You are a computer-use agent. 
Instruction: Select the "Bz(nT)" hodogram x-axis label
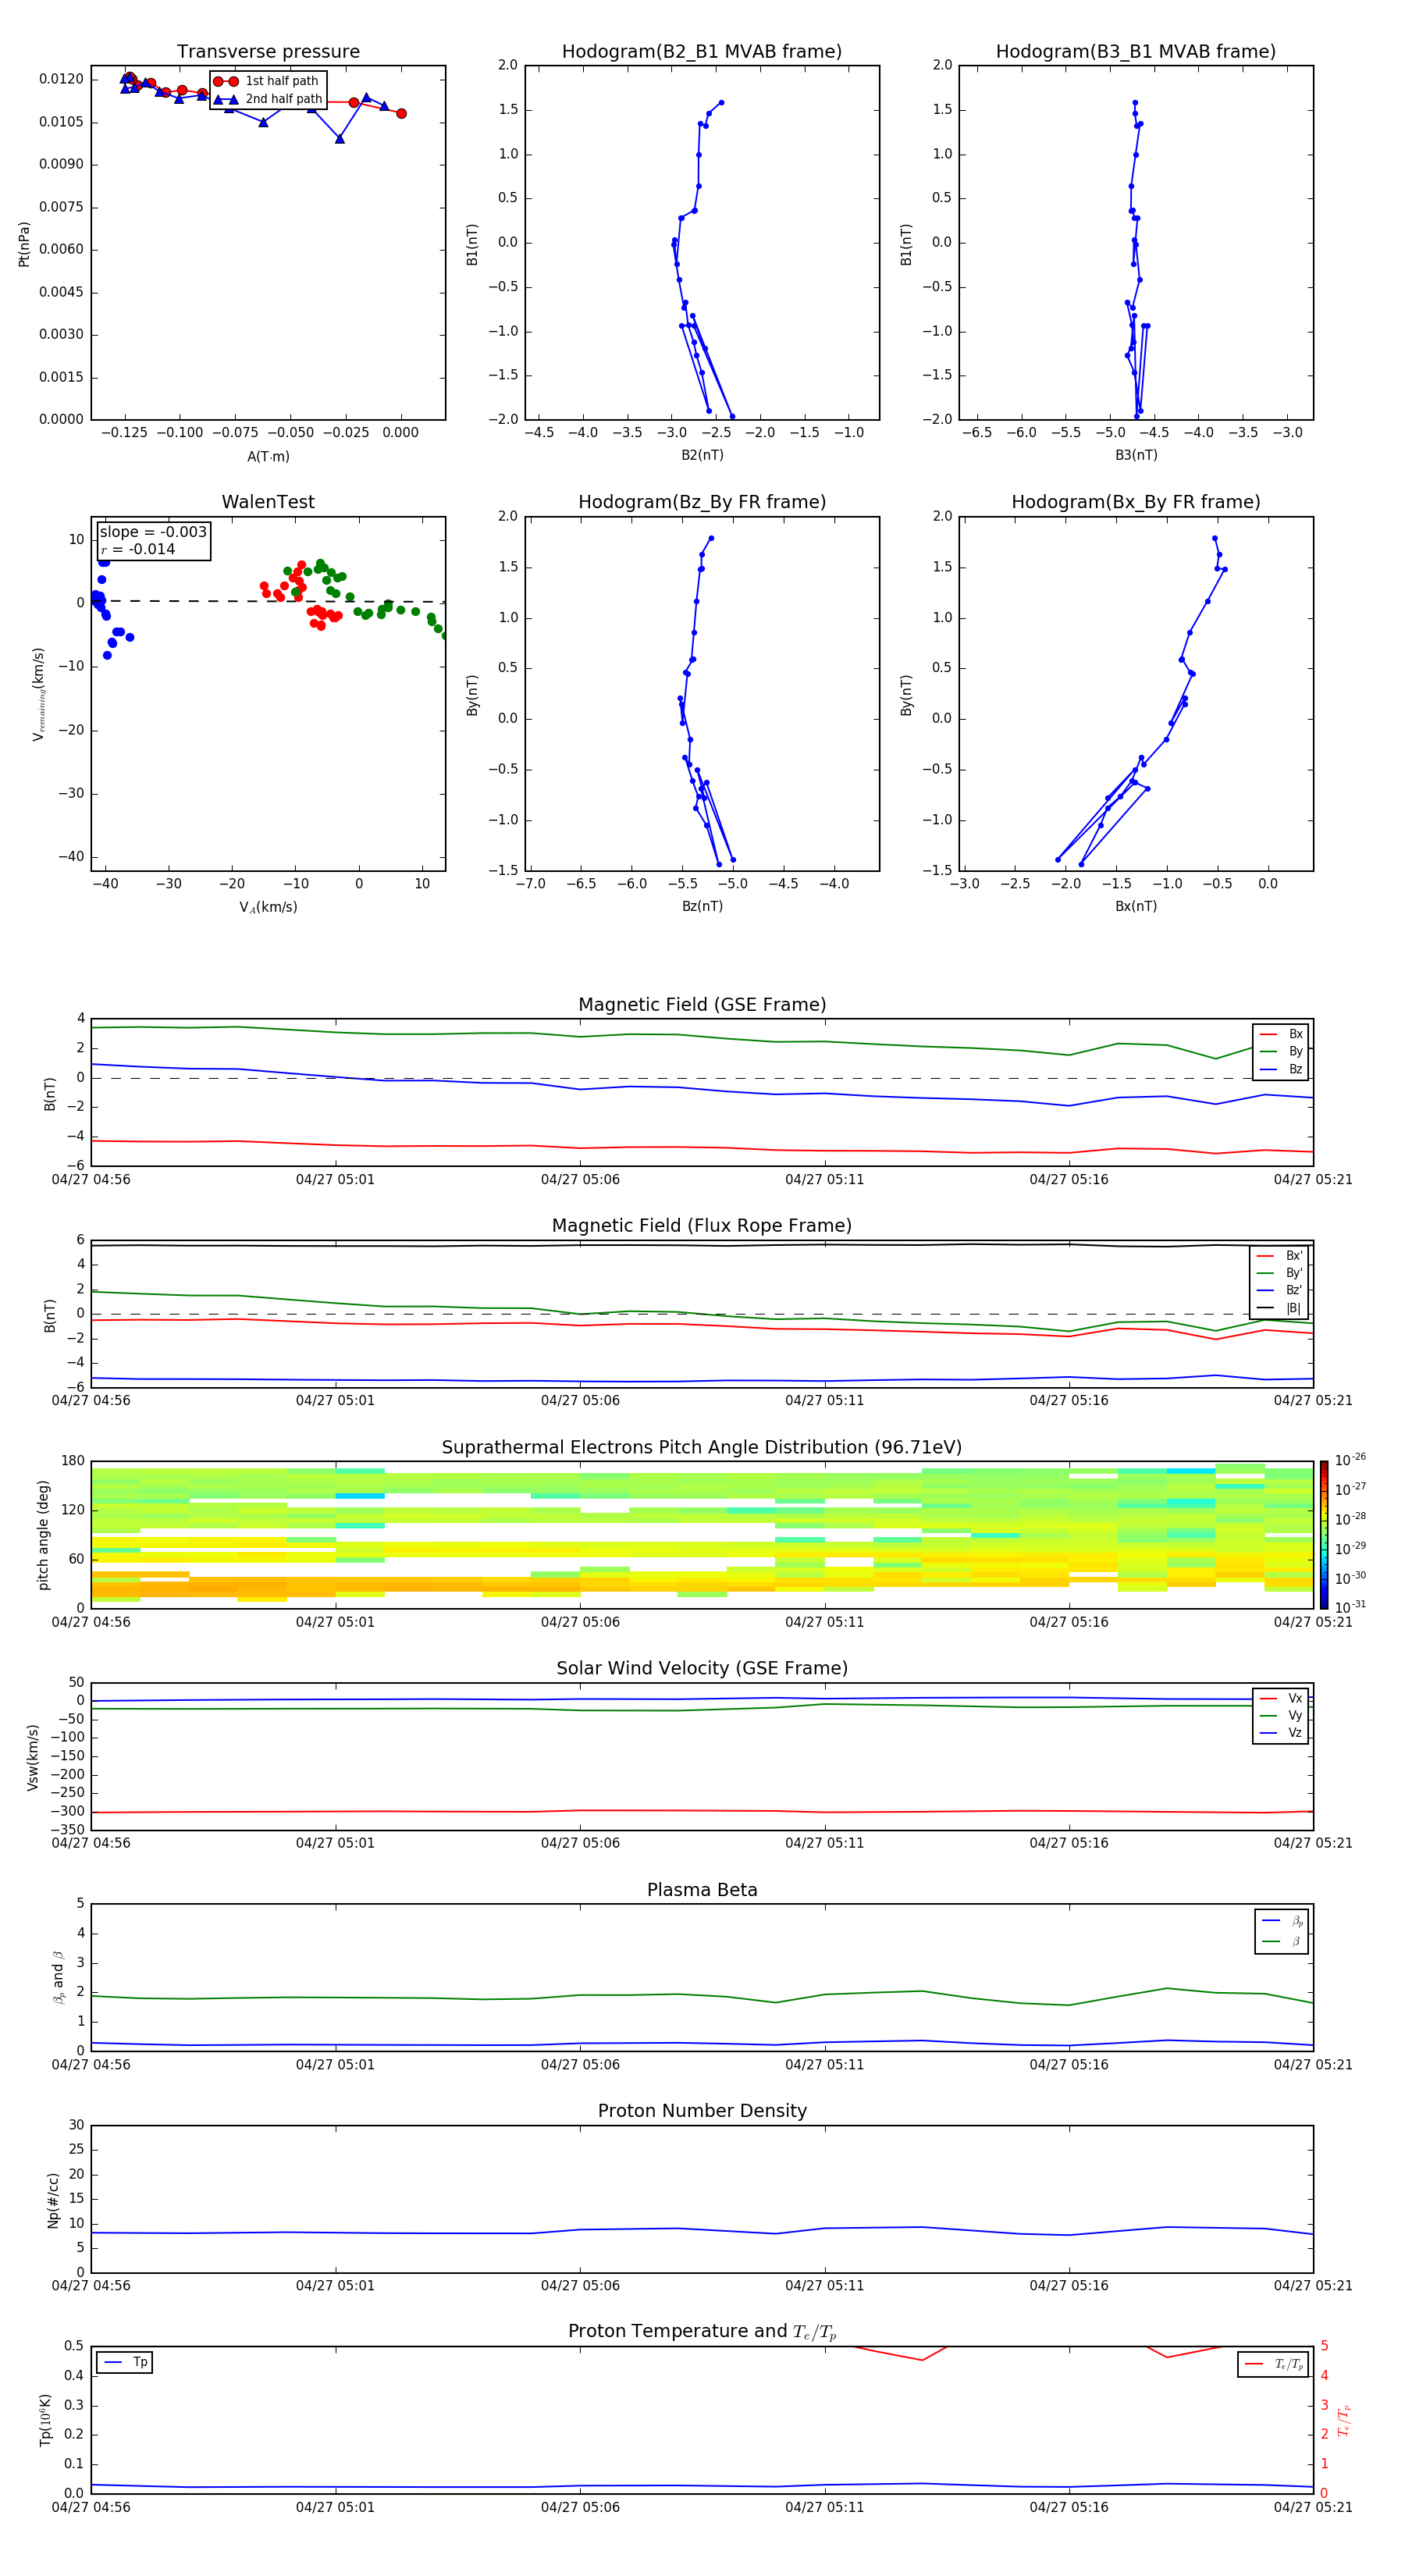click(x=702, y=907)
